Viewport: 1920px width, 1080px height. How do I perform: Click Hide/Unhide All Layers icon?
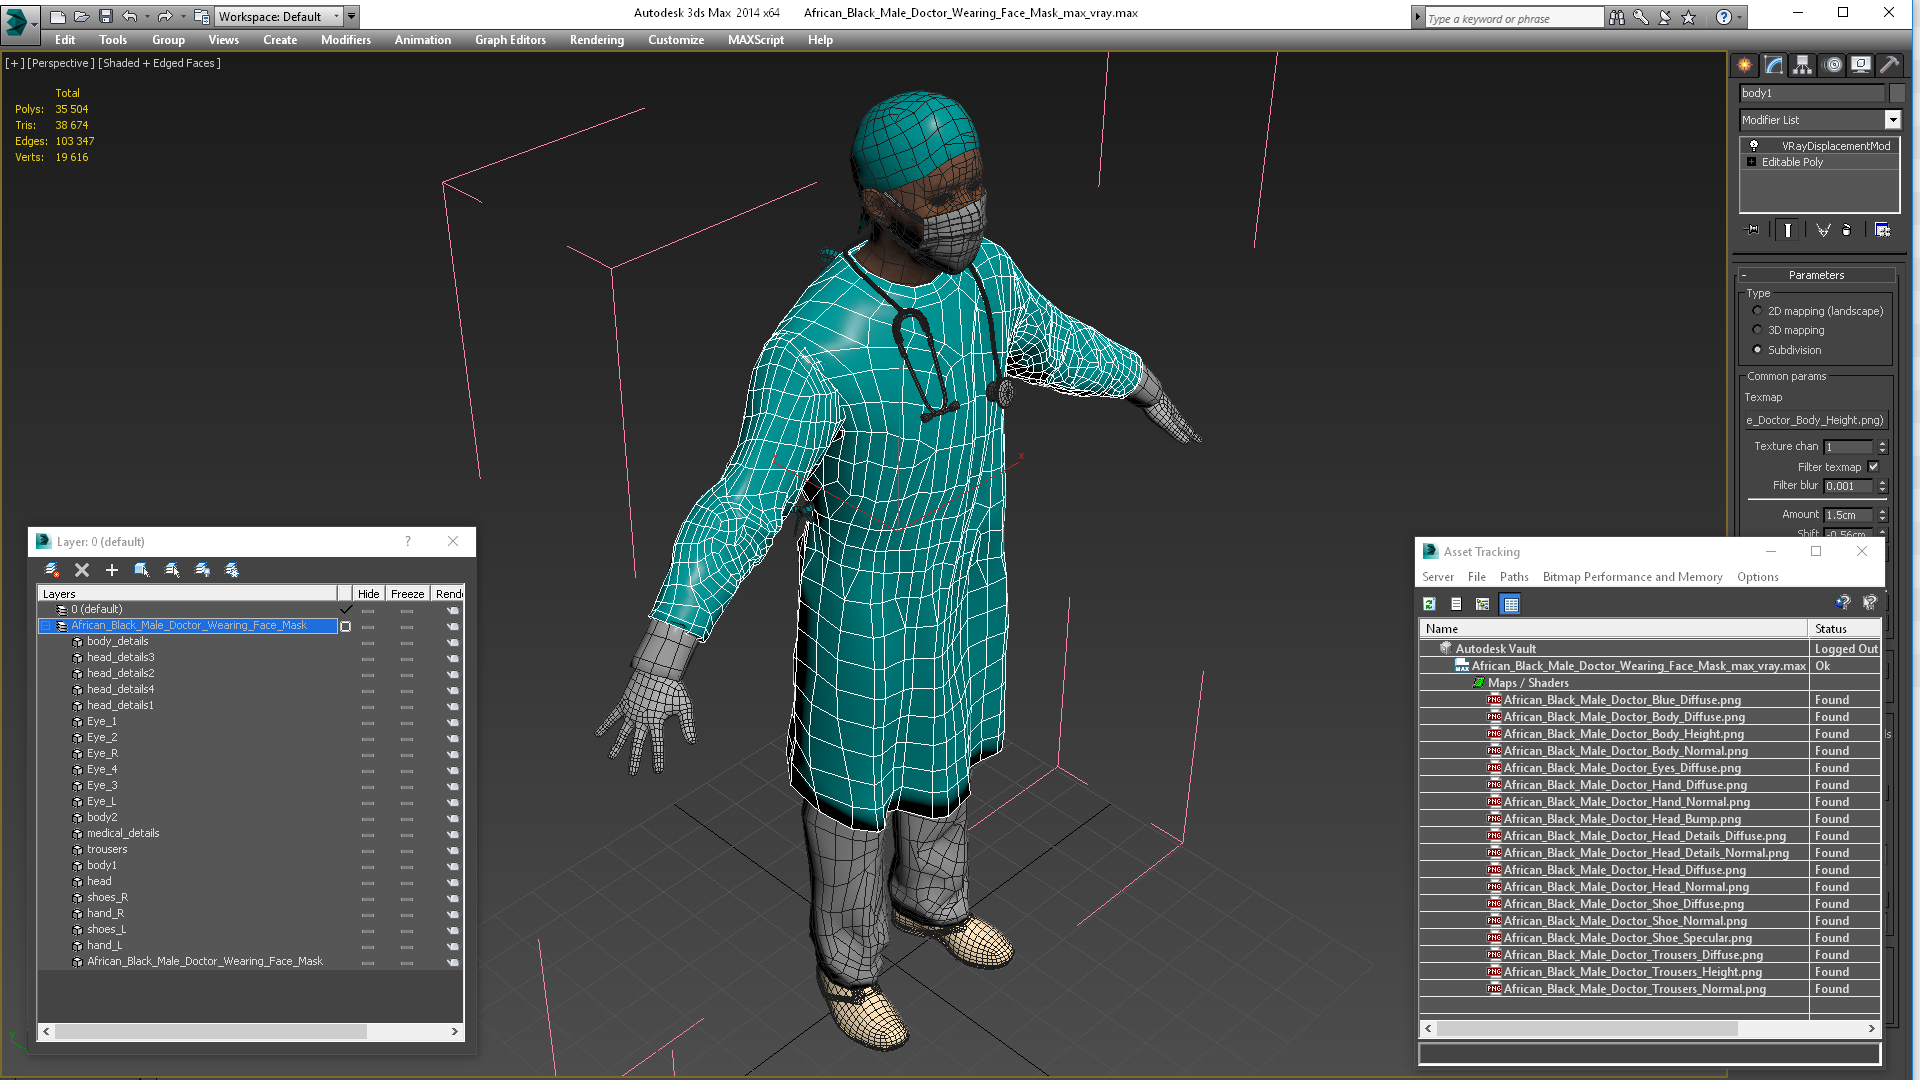(202, 570)
